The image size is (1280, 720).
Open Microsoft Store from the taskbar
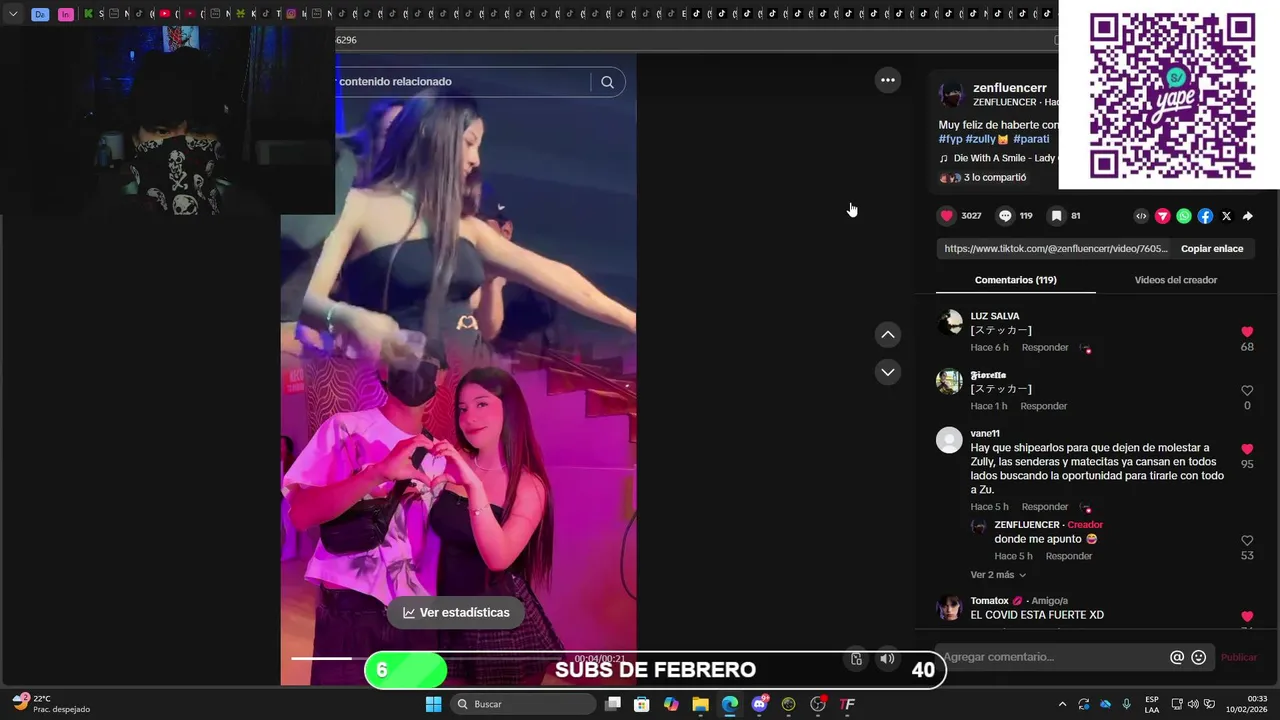point(642,704)
